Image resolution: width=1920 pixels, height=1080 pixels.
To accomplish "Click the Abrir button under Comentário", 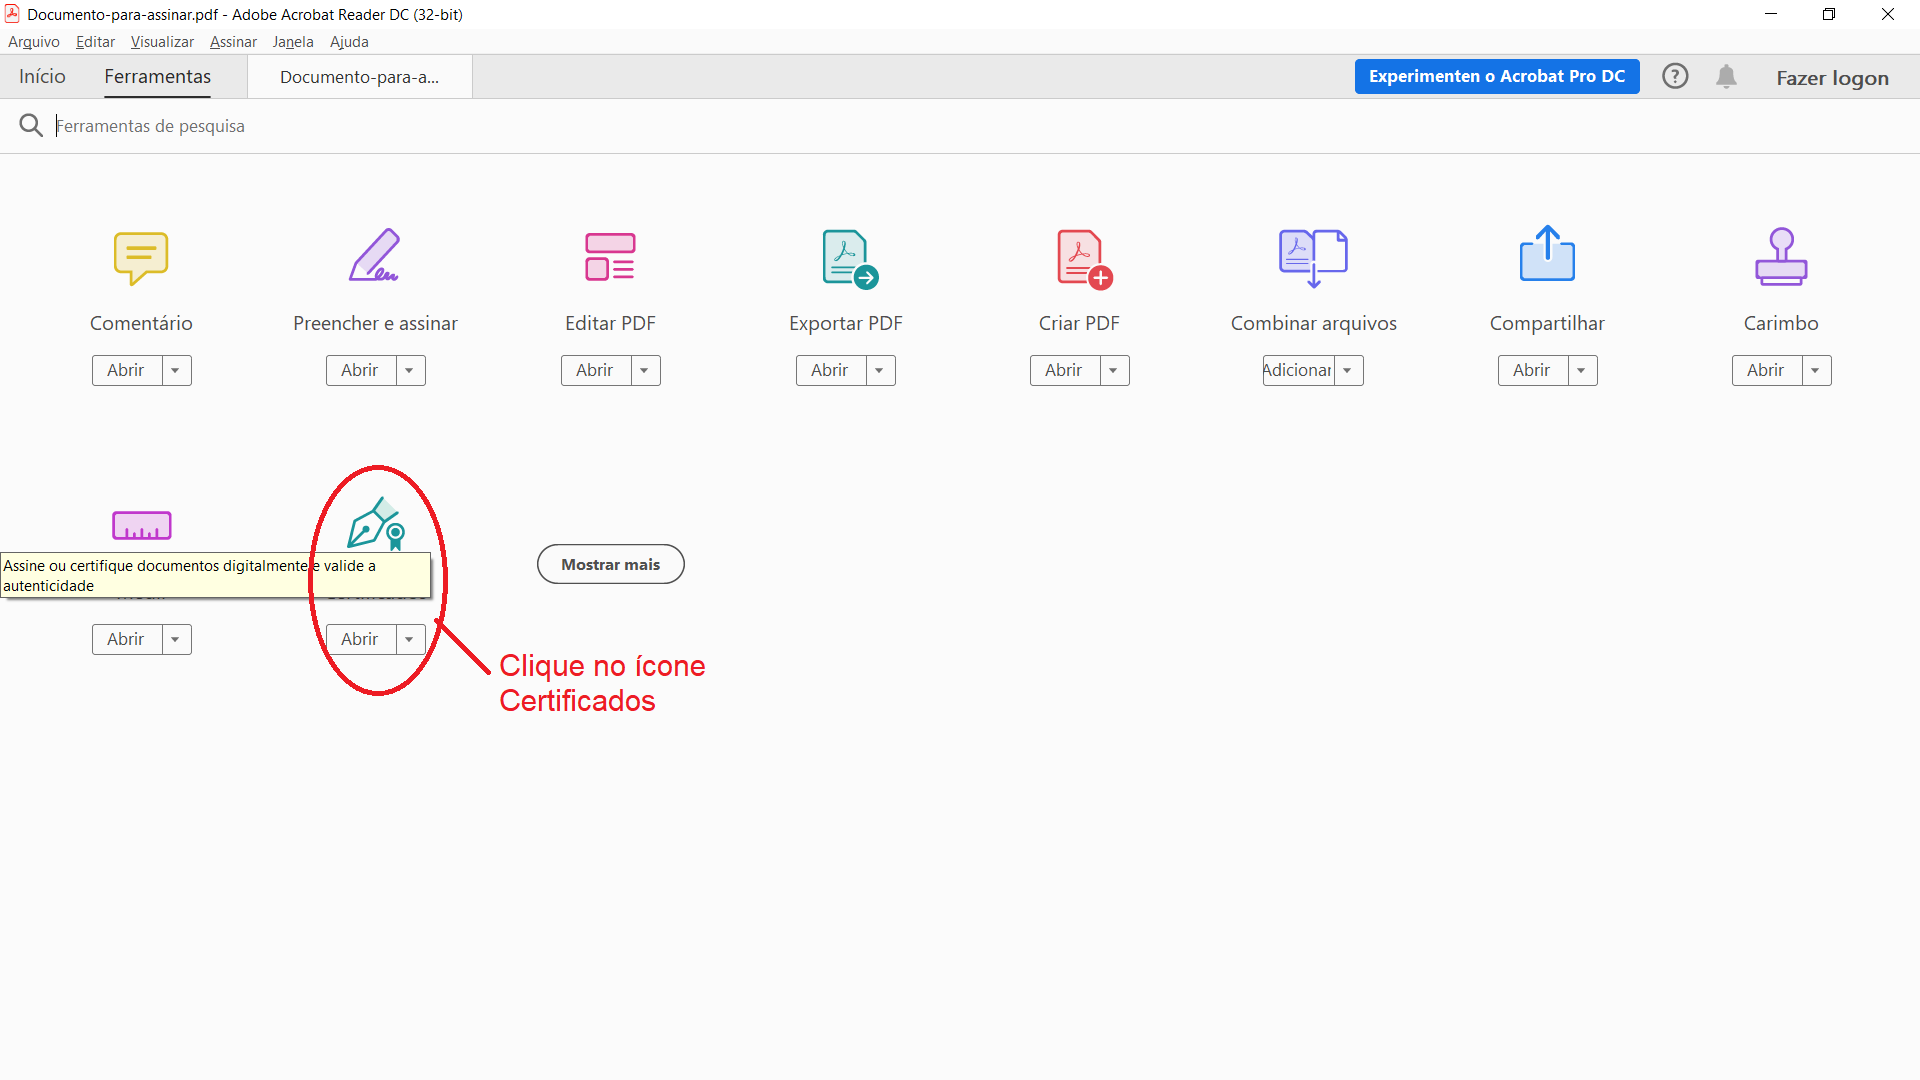I will tap(127, 371).
